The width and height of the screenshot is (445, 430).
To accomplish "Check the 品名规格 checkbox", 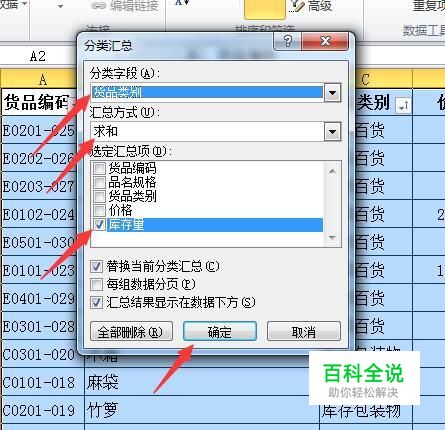I will point(99,182).
